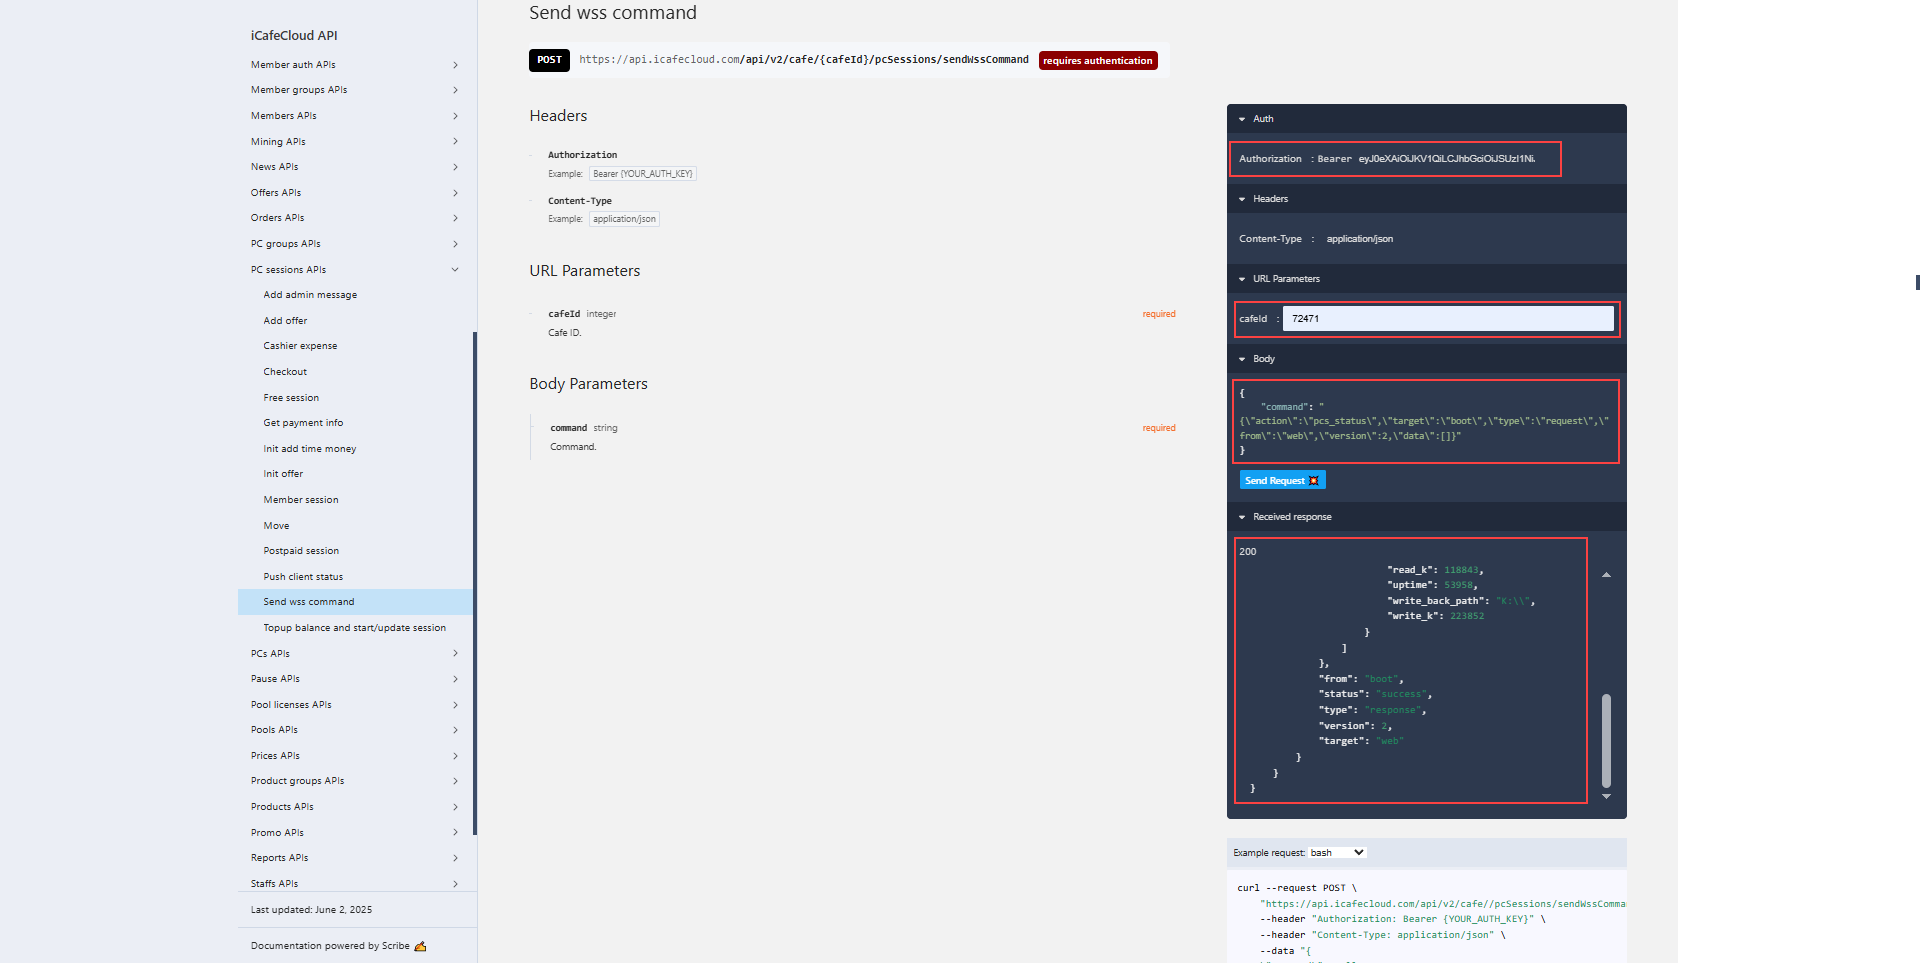Select Topup balance and start/update session
This screenshot has height=963, width=1920.
(x=354, y=628)
